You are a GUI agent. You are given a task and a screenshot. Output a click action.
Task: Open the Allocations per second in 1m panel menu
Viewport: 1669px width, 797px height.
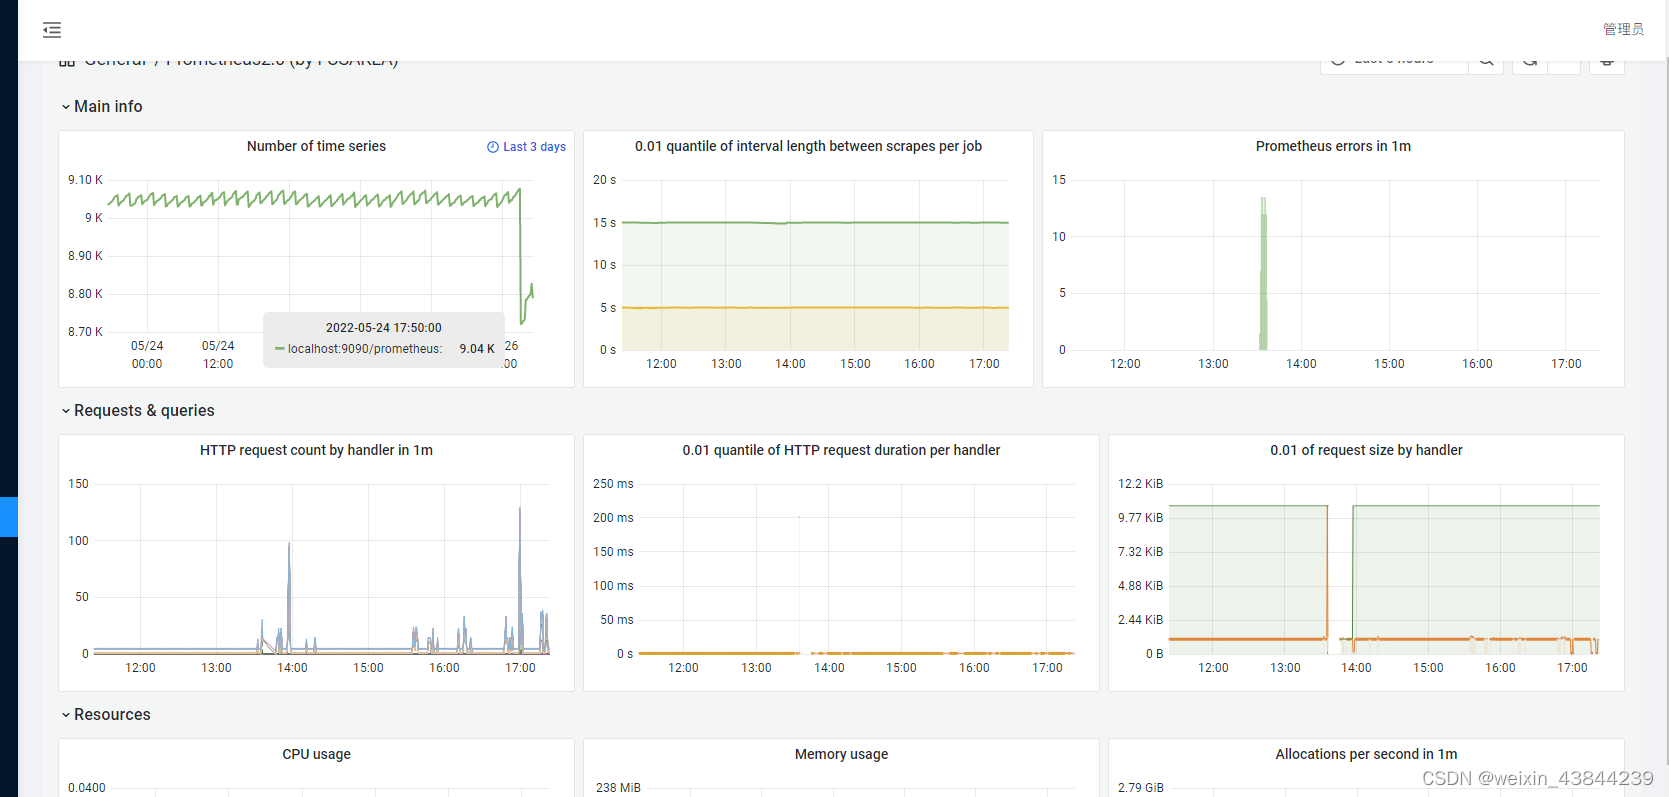tap(1366, 754)
